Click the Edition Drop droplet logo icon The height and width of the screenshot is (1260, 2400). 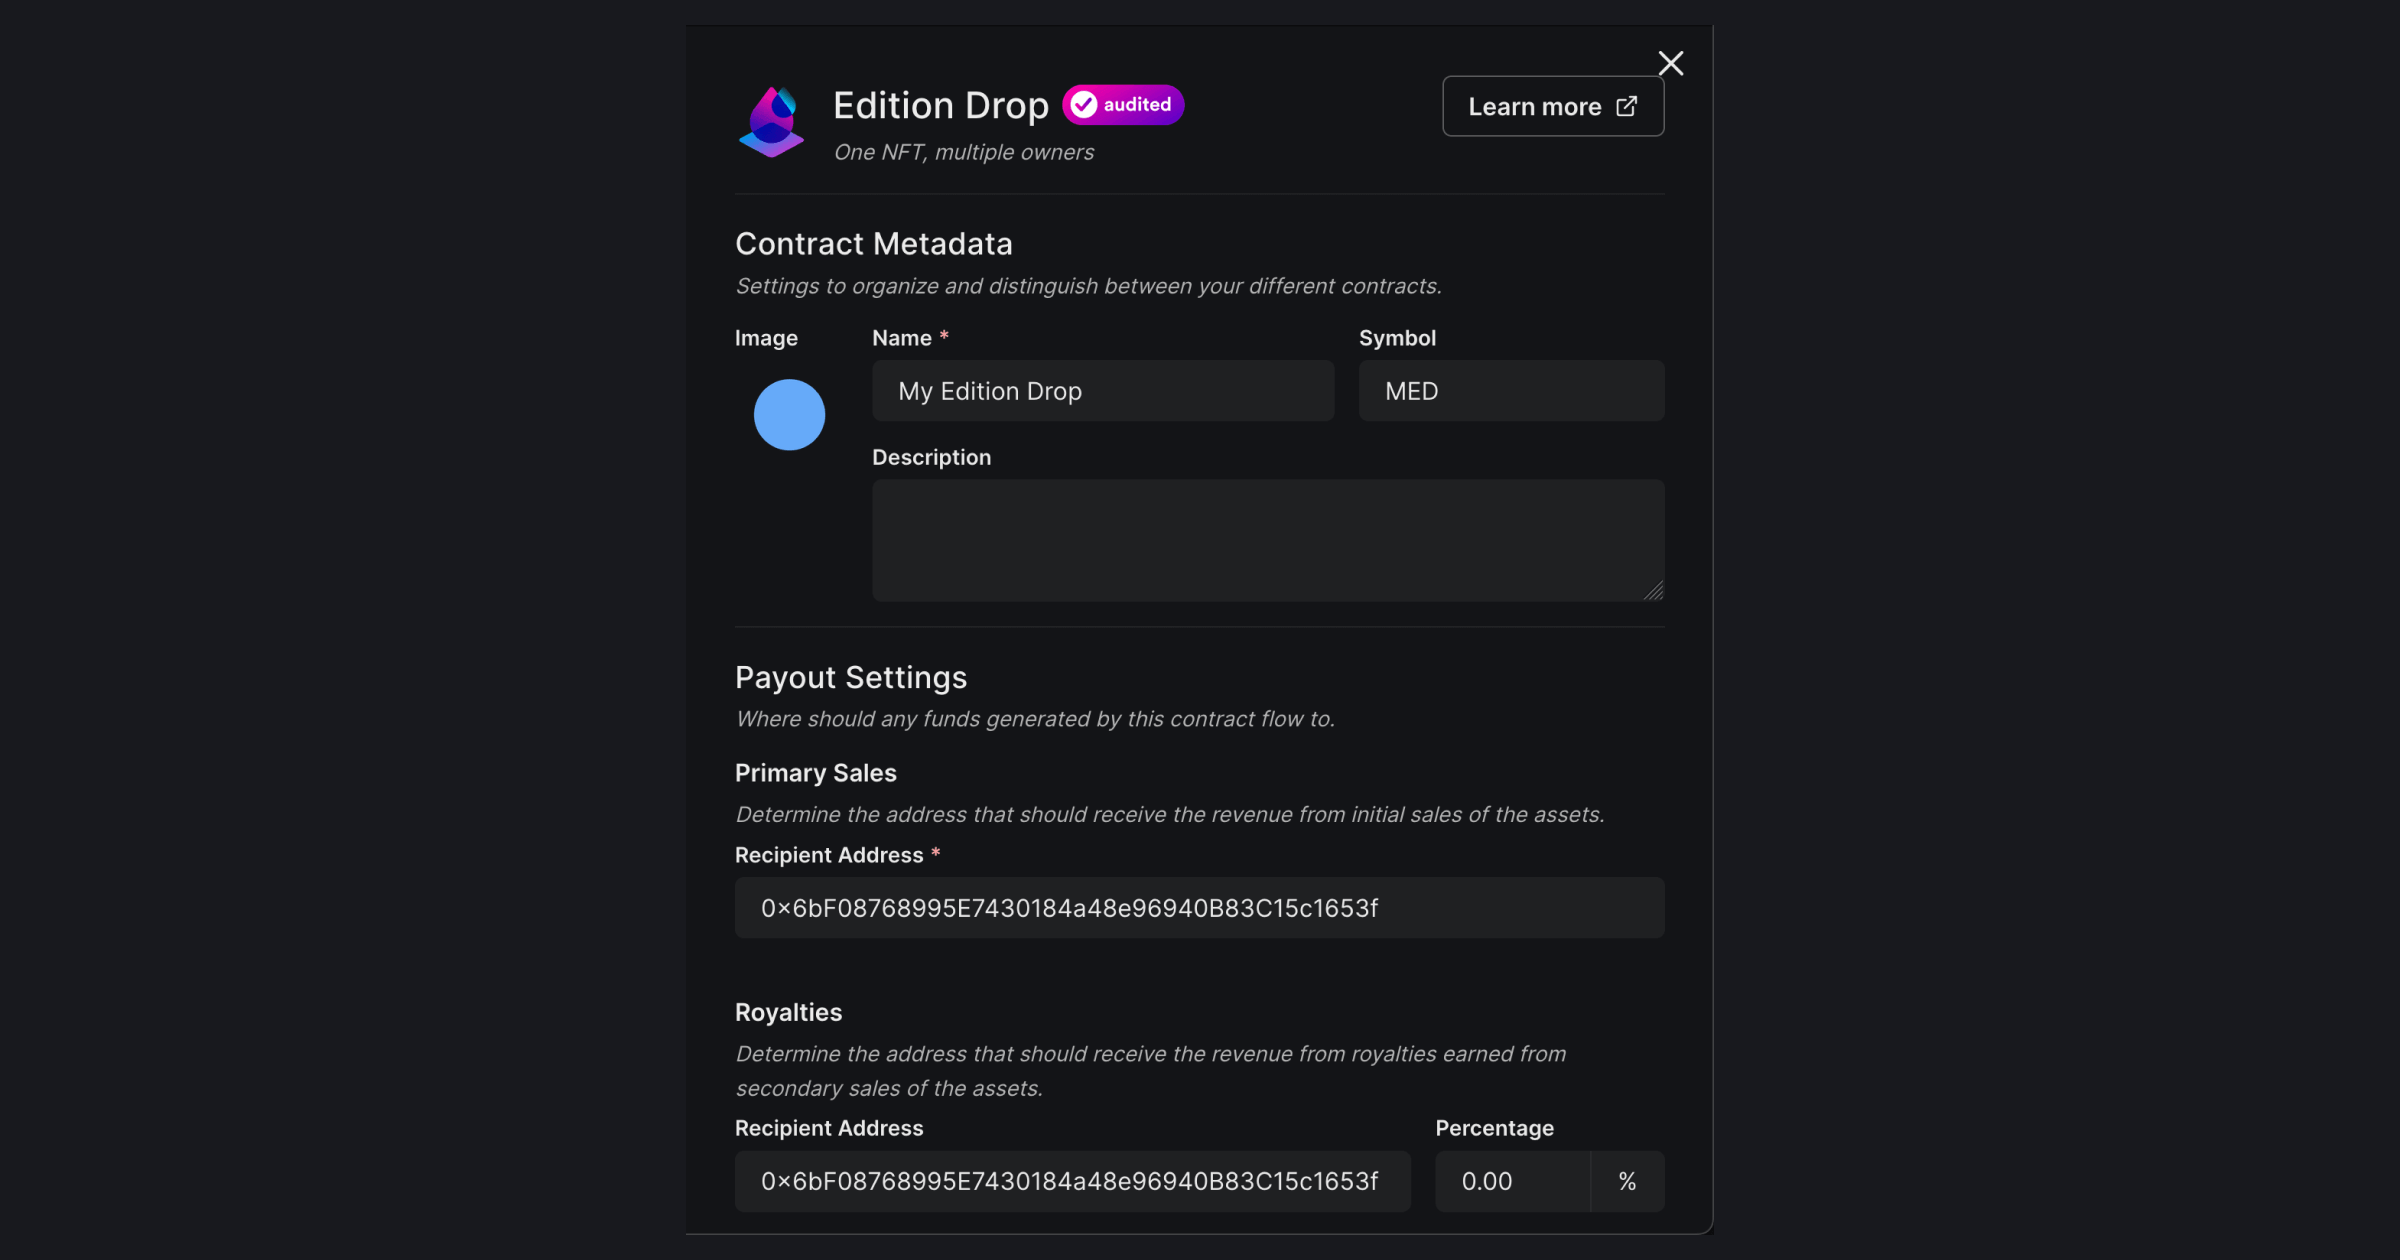click(x=771, y=121)
